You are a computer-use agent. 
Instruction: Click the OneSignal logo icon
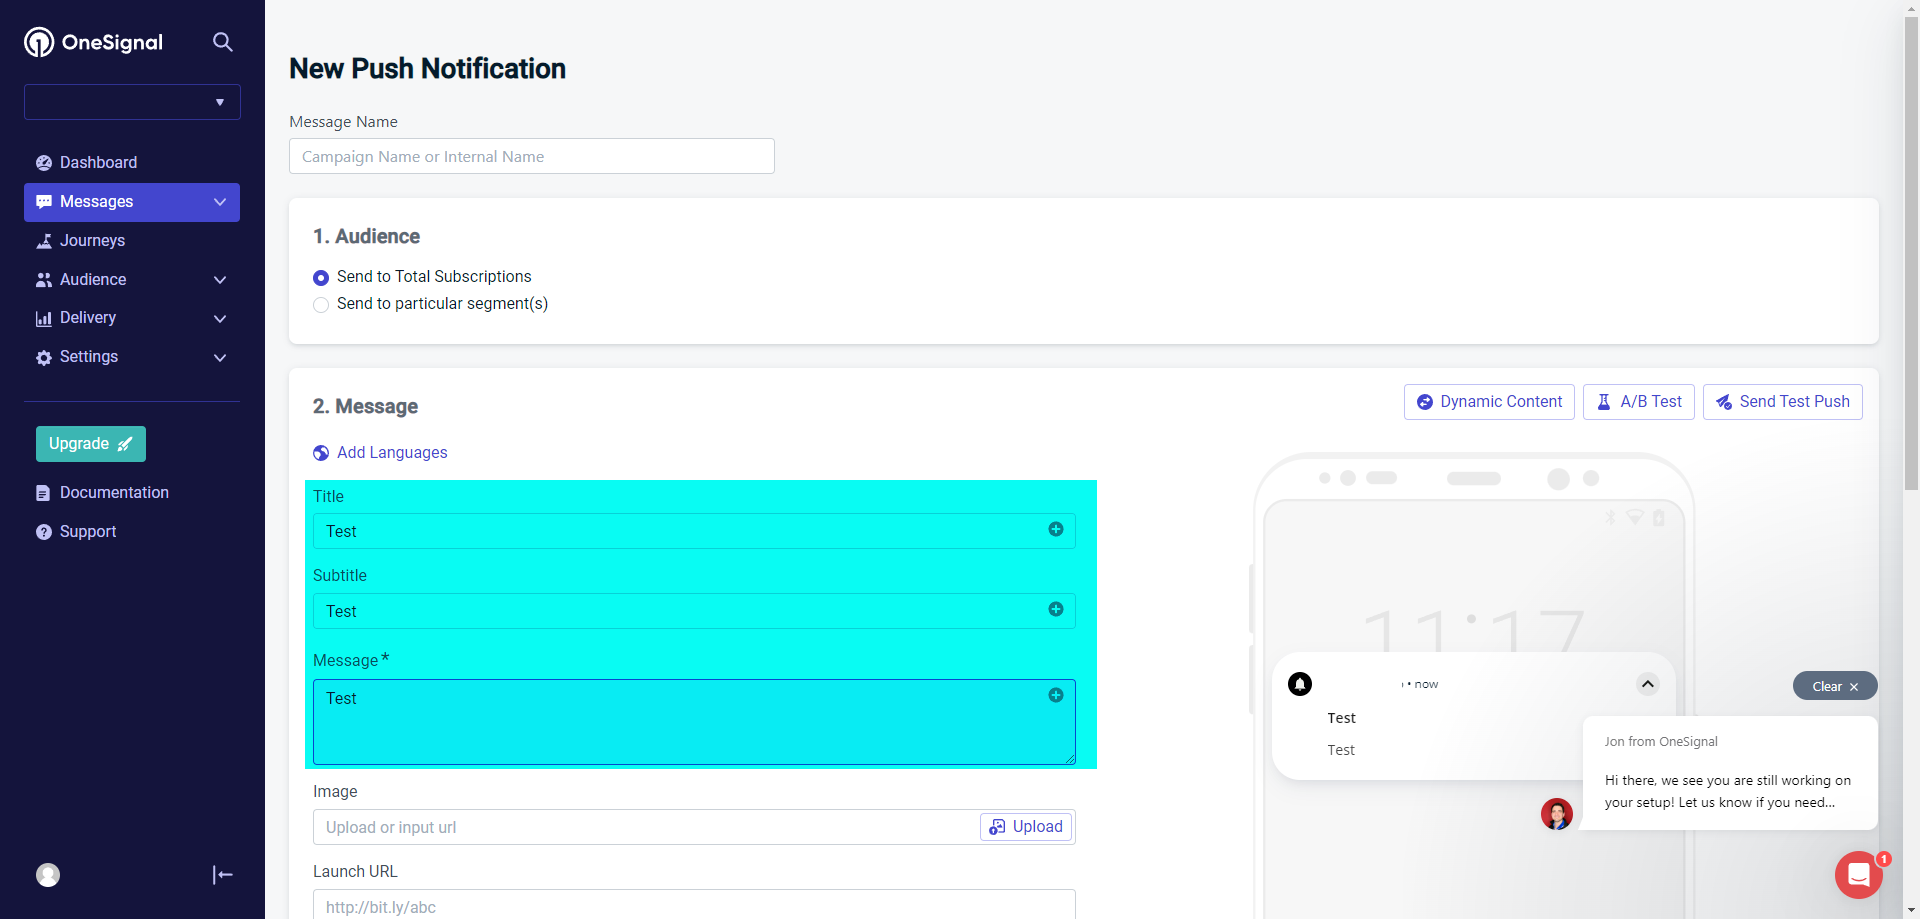click(39, 42)
